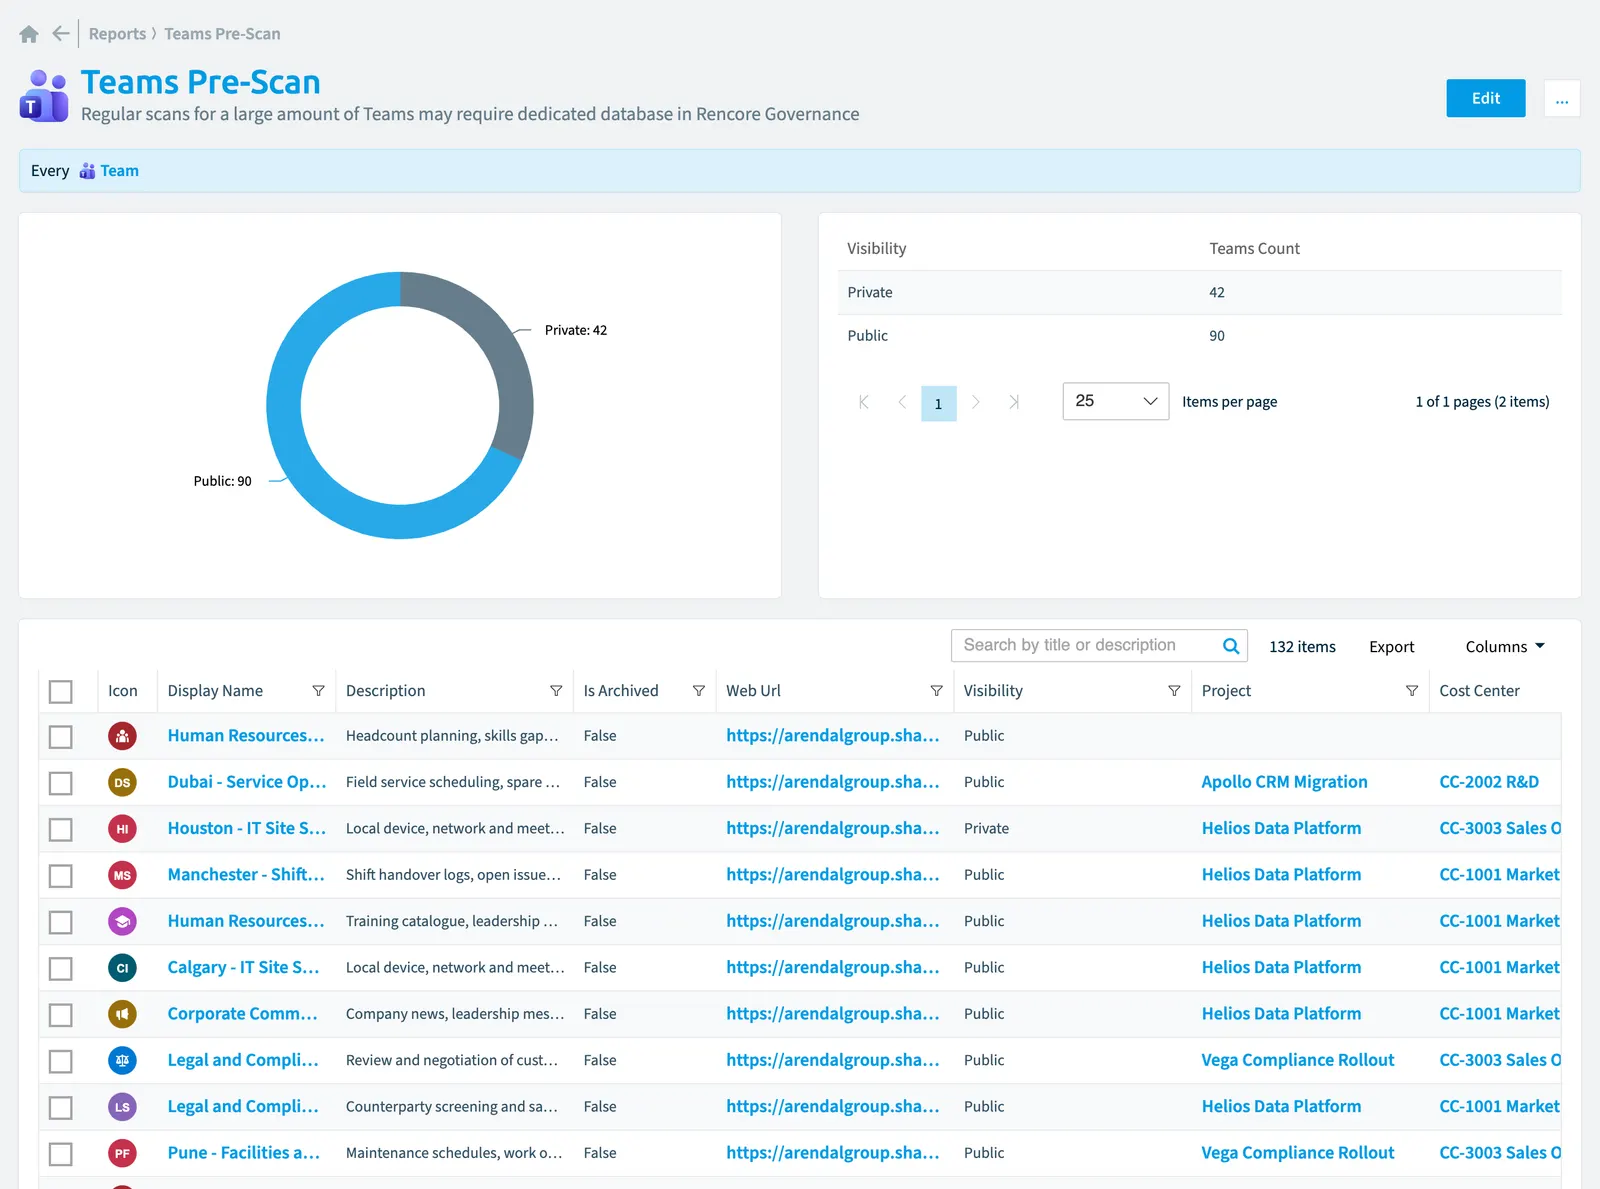Click the Export button
The image size is (1600, 1189).
[x=1391, y=647]
